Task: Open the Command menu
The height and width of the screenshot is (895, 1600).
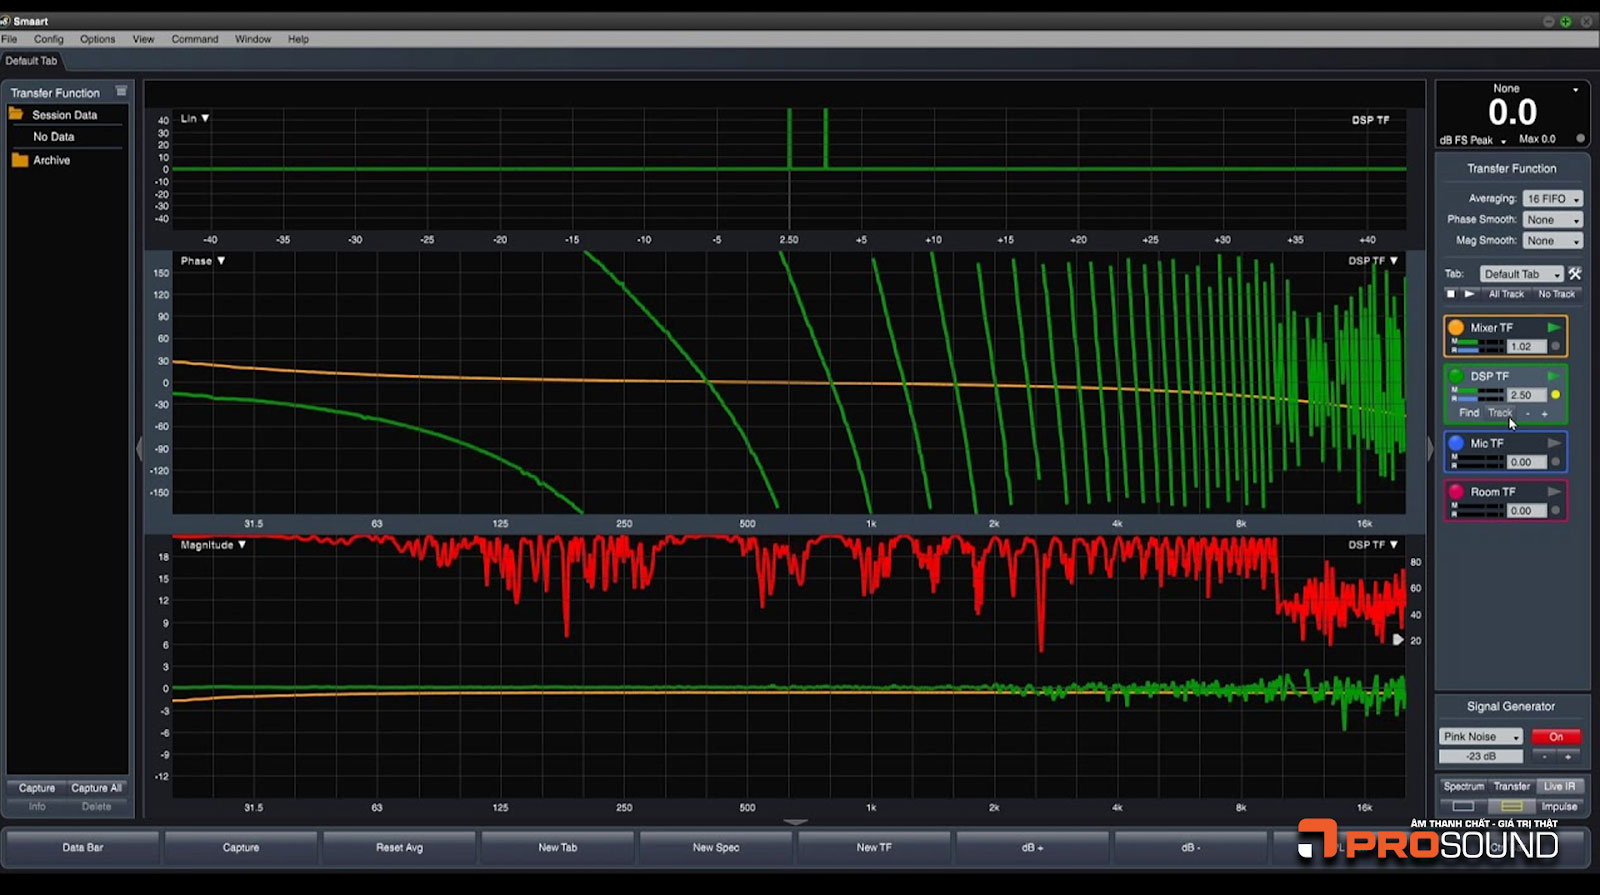Action: [x=194, y=39]
